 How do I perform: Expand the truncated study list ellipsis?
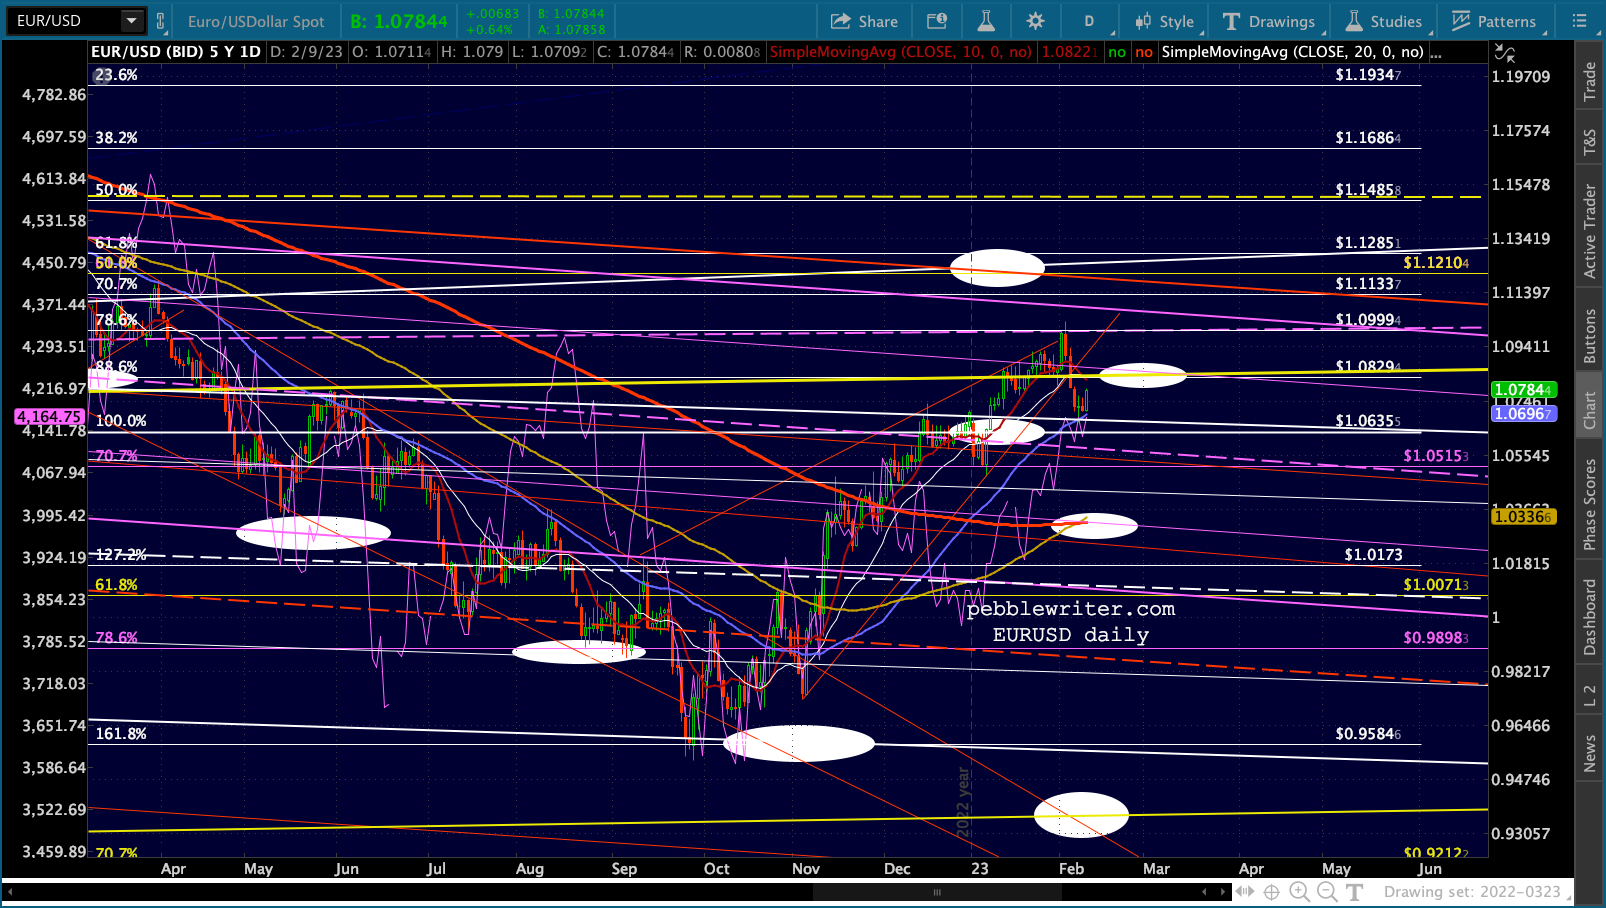pyautogui.click(x=1436, y=52)
